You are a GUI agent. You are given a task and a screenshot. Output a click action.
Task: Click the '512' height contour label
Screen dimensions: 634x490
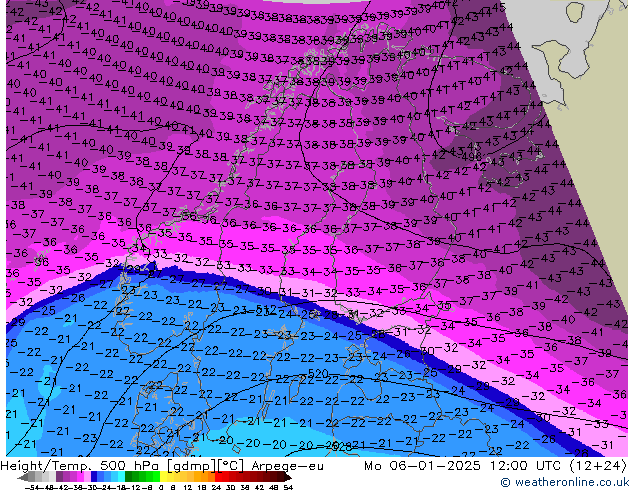267,310
